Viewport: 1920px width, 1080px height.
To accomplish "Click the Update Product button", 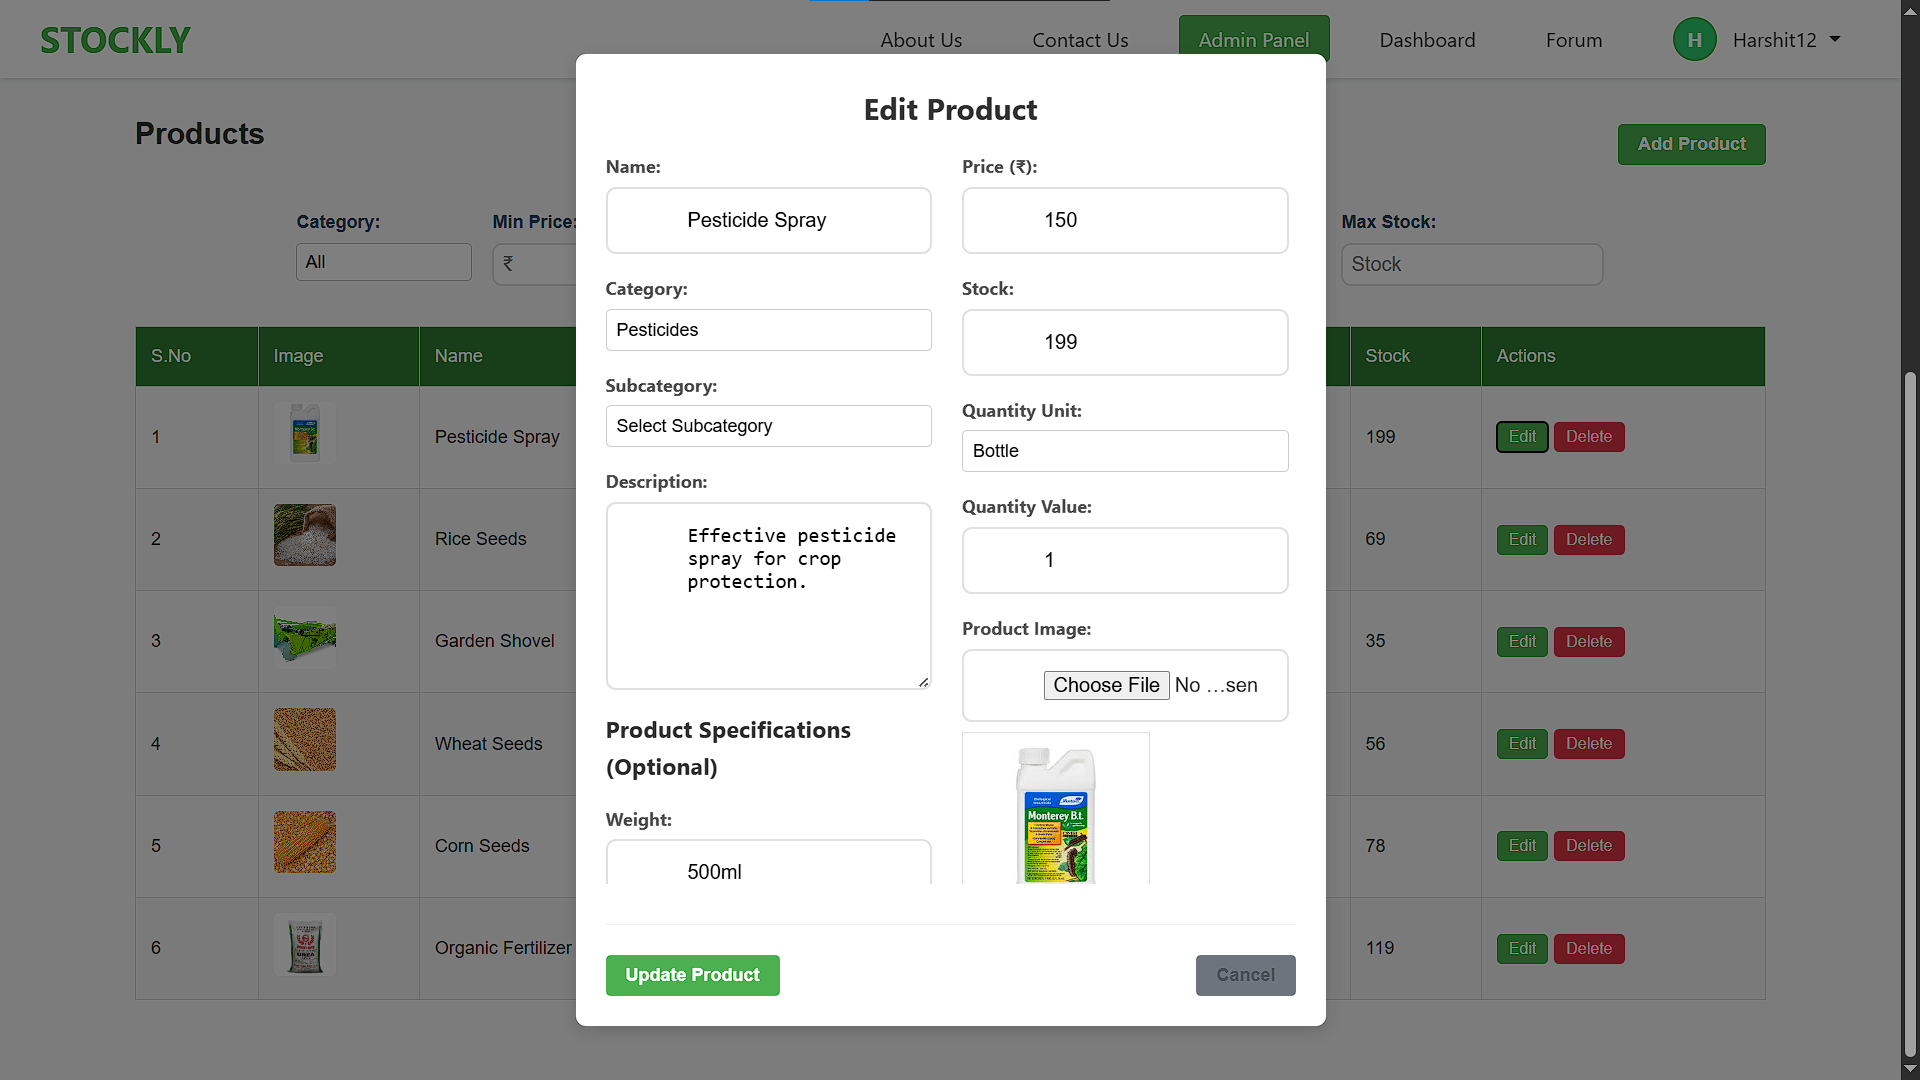I will tap(692, 975).
